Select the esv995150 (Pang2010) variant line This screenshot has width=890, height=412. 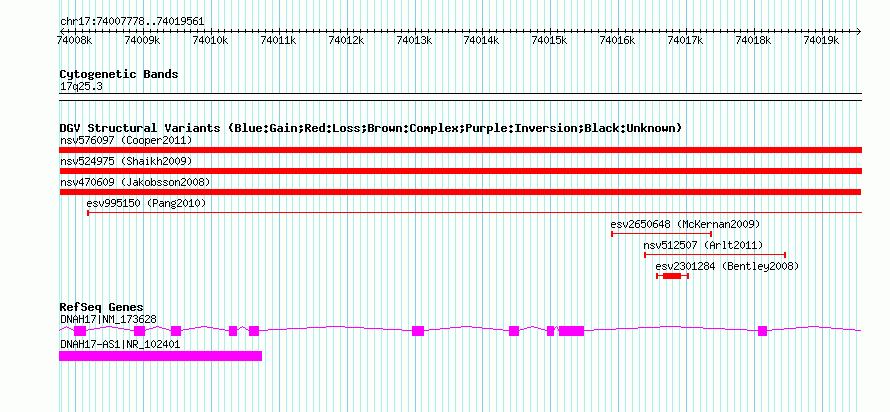tap(475, 213)
